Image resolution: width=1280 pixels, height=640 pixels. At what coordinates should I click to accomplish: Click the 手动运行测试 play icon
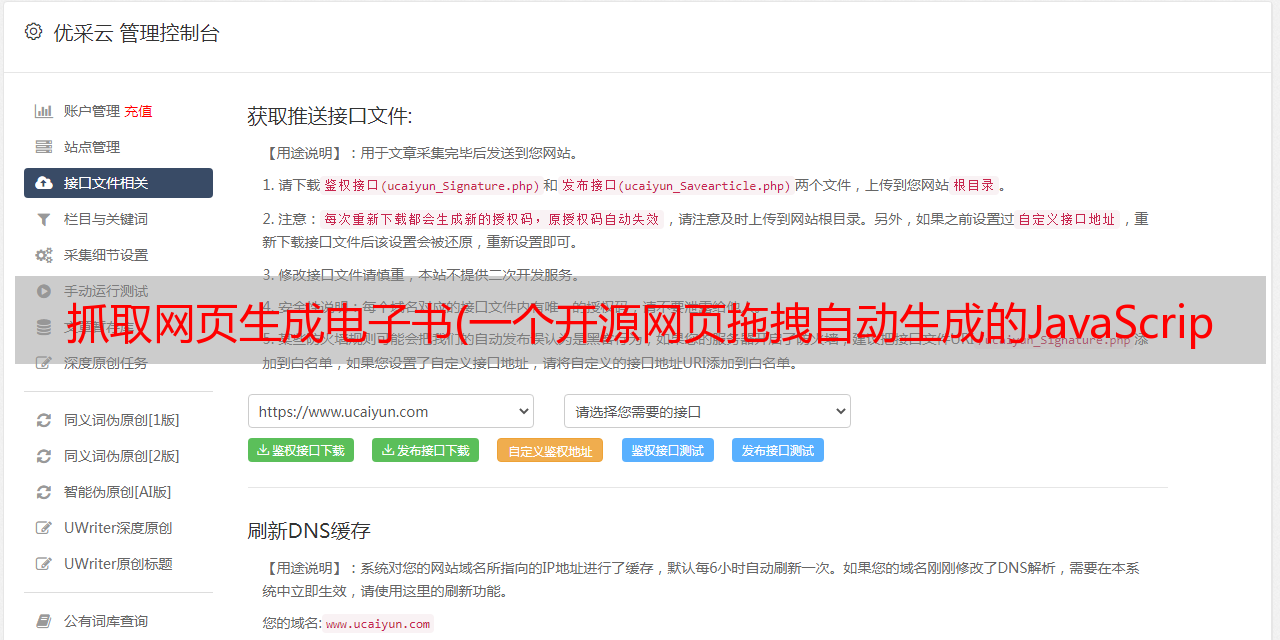44,291
